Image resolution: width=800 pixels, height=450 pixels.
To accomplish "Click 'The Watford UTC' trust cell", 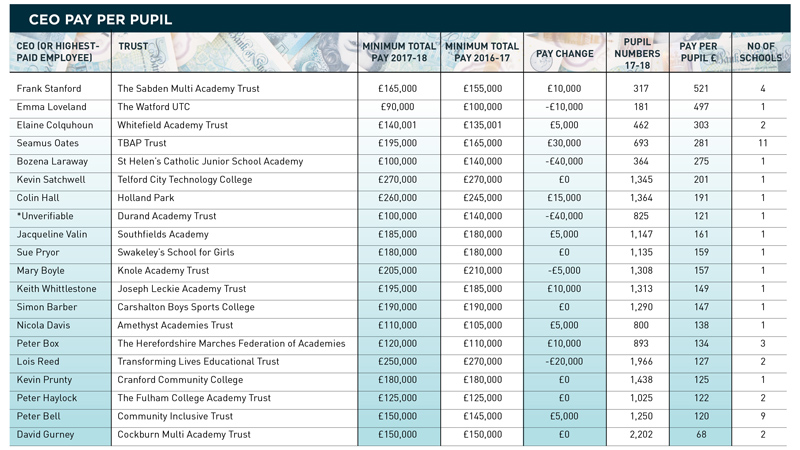I will coord(154,107).
